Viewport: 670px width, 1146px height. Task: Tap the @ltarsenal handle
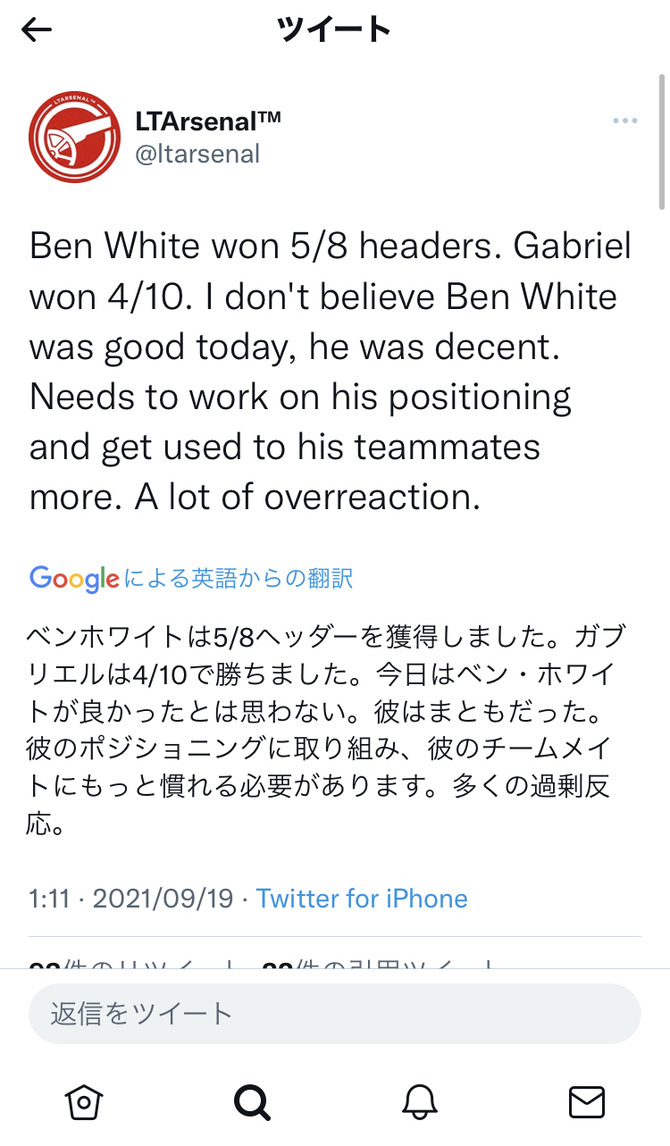coord(196,154)
